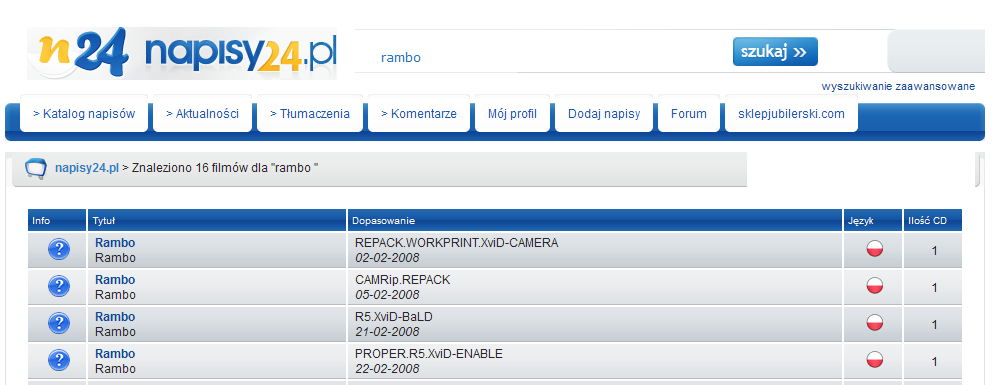997x385 pixels.
Task: Click Polish flag in REPACK.WORKPRINT.XviD-CAMERA row
Action: point(875,248)
